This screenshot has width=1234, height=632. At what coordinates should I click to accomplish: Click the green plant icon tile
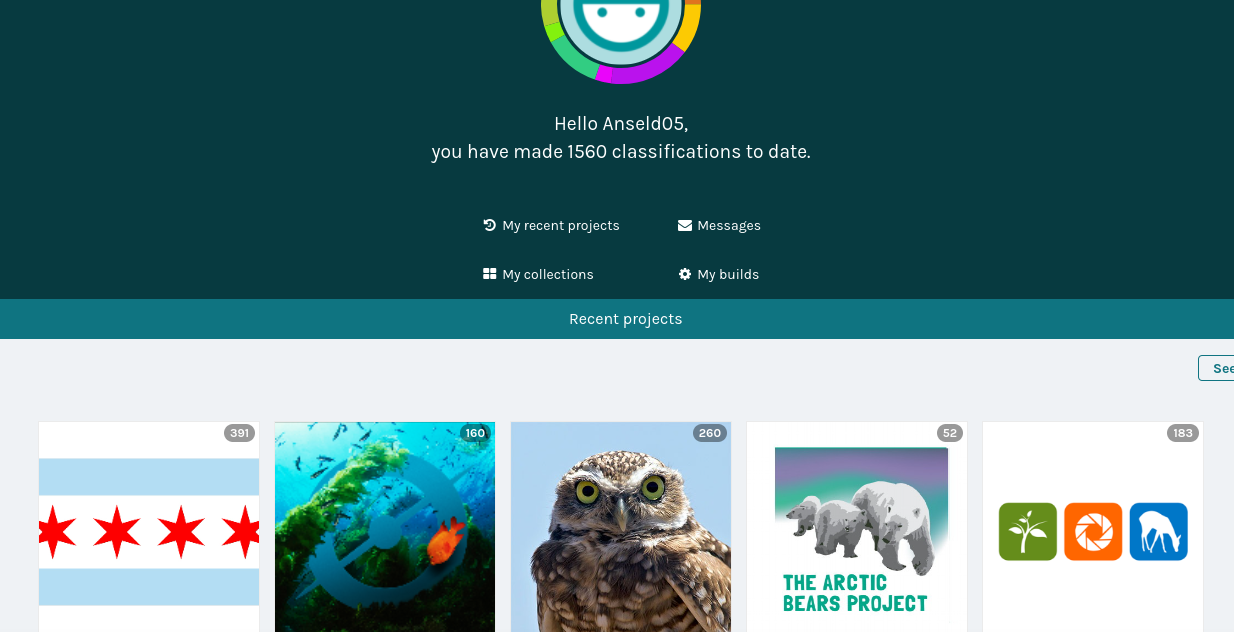pos(1028,531)
